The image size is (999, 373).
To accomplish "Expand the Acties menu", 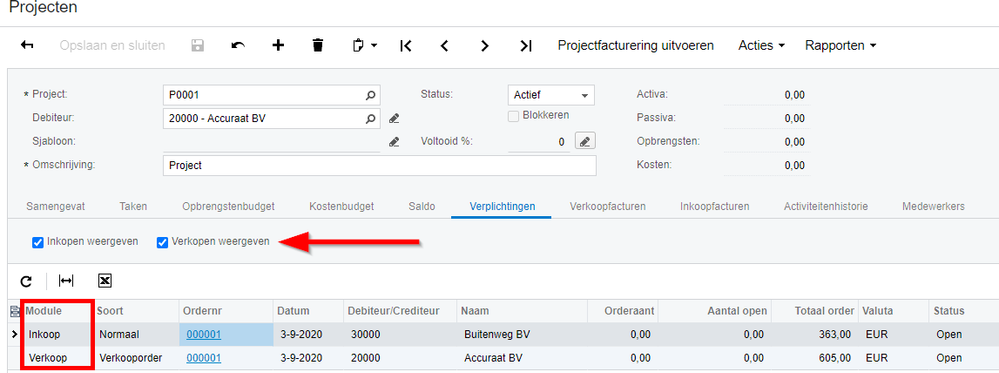I will 761,45.
